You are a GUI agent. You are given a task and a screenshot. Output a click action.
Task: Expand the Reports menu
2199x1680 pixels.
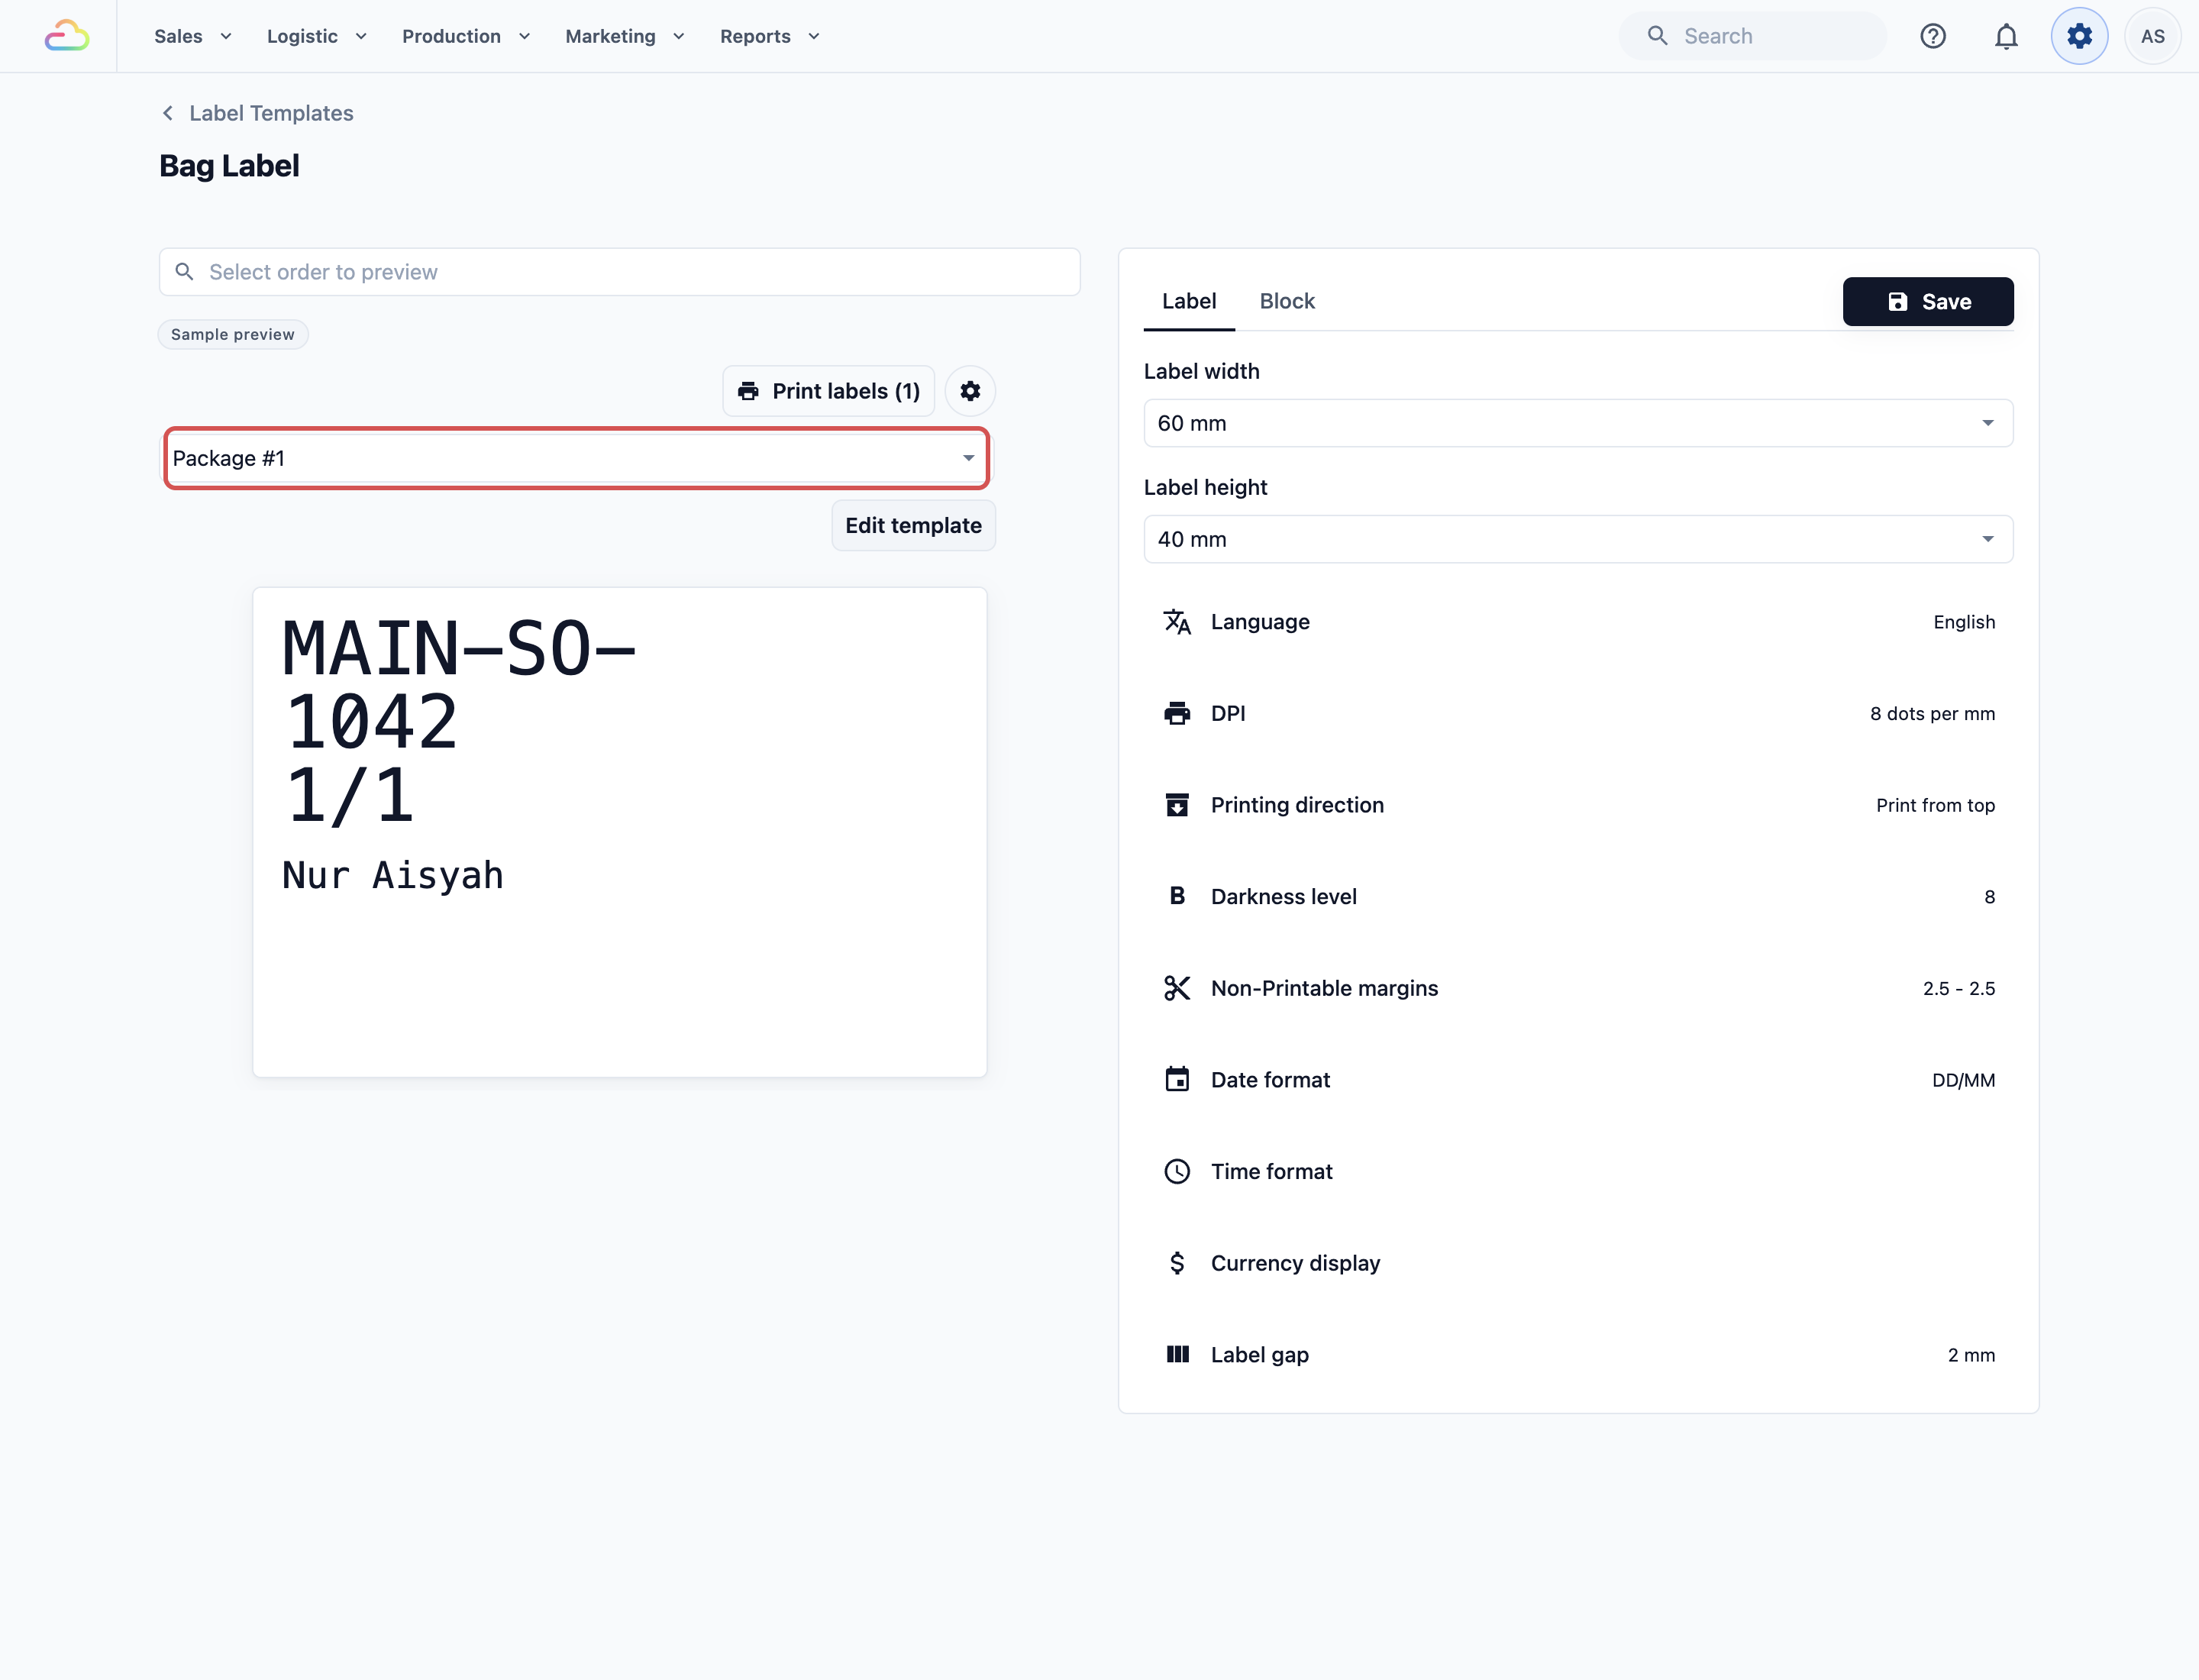pyautogui.click(x=770, y=36)
